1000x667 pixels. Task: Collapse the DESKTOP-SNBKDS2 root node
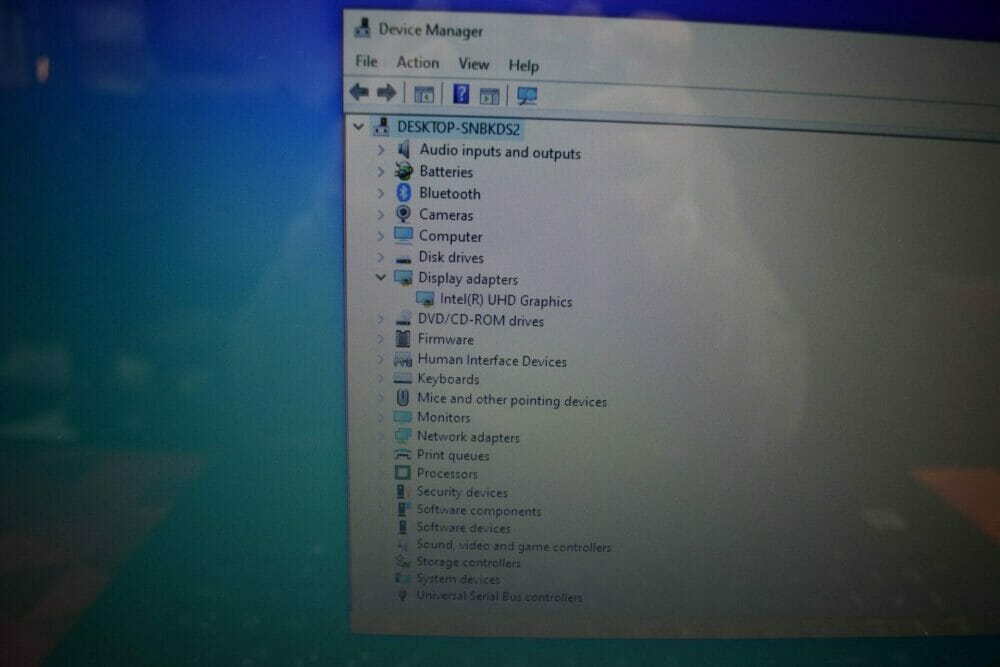coord(358,126)
